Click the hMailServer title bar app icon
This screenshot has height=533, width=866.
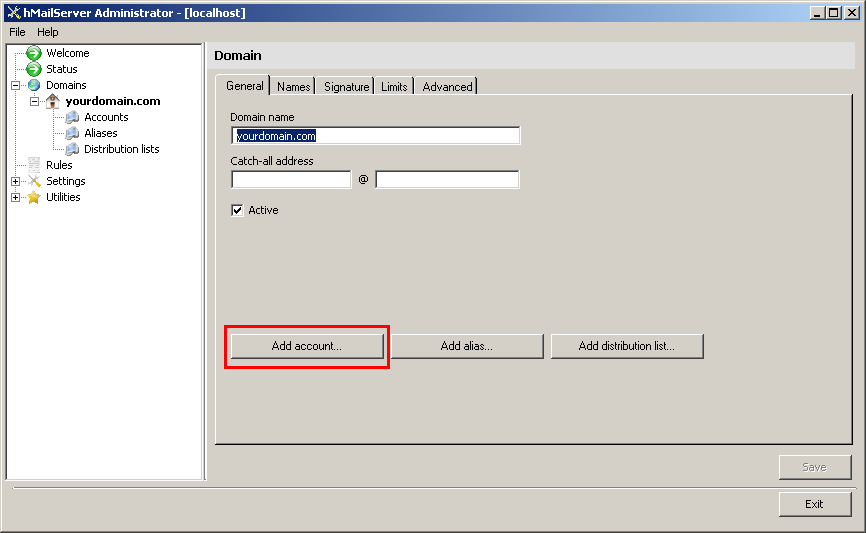pyautogui.click(x=14, y=13)
